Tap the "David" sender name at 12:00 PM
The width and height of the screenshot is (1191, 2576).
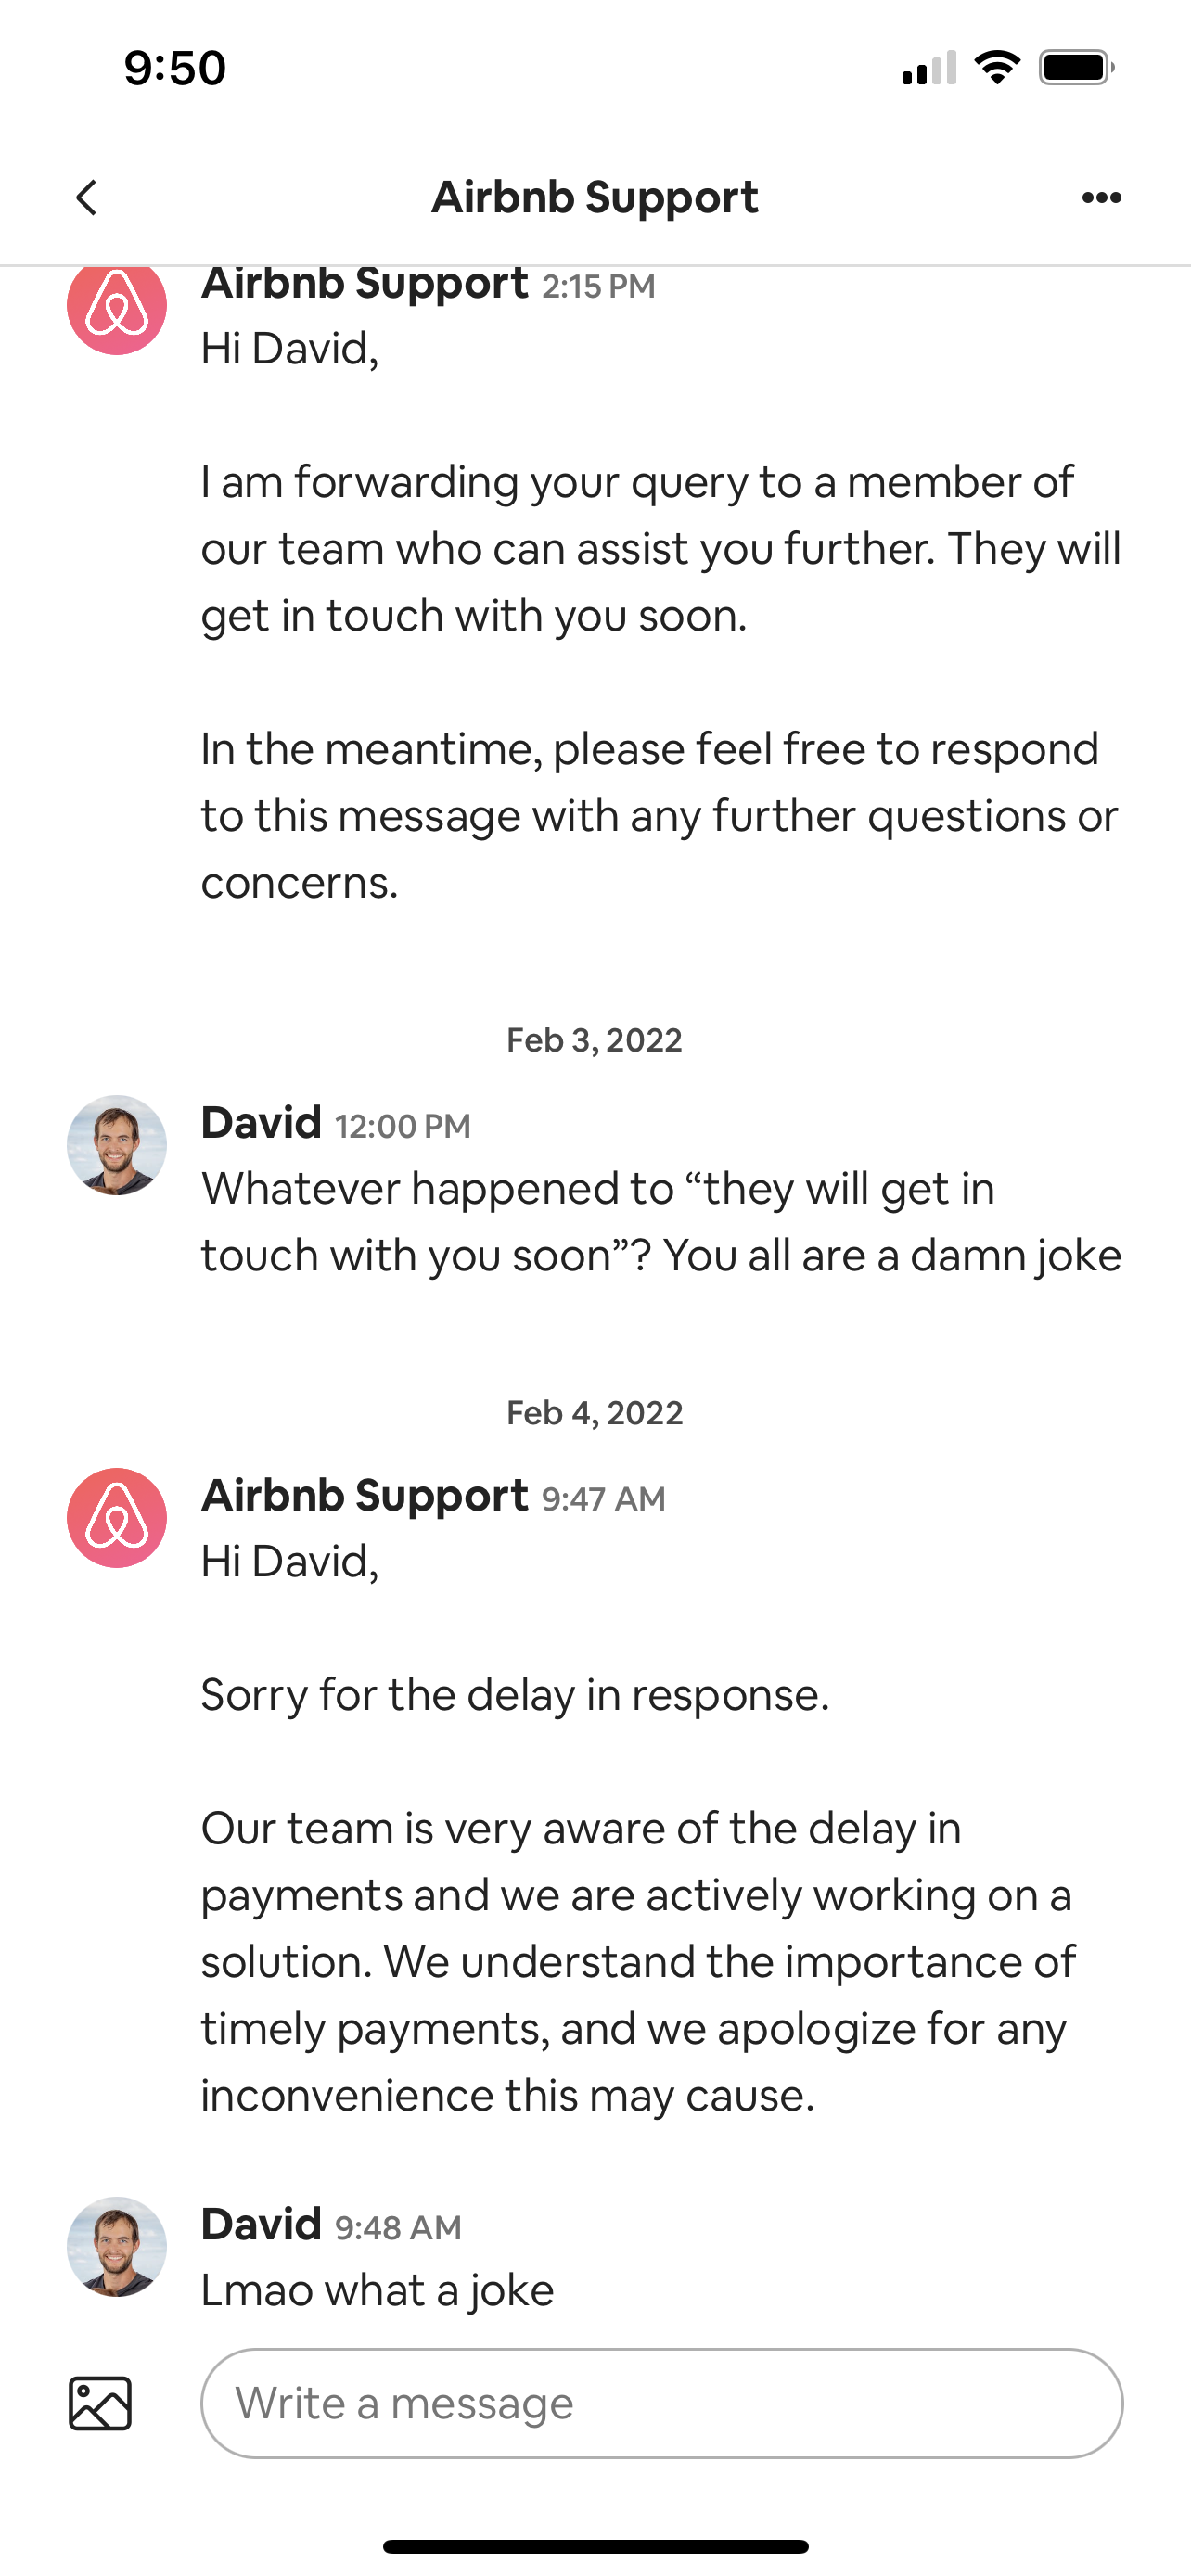[261, 1123]
